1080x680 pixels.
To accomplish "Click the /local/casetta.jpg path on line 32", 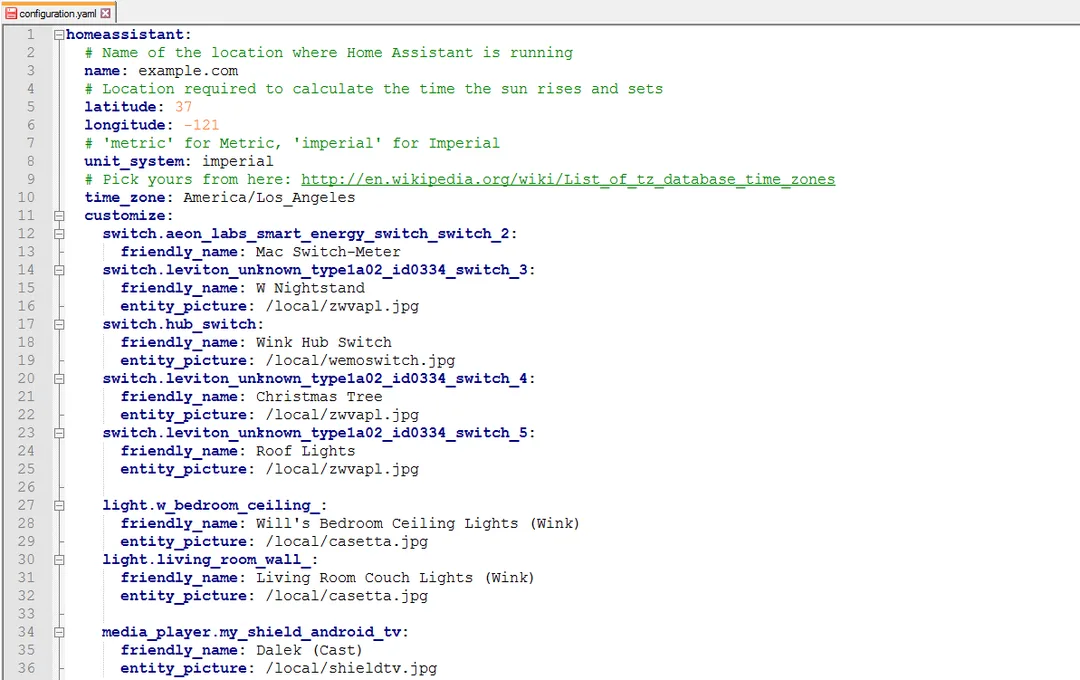I will click(346, 596).
